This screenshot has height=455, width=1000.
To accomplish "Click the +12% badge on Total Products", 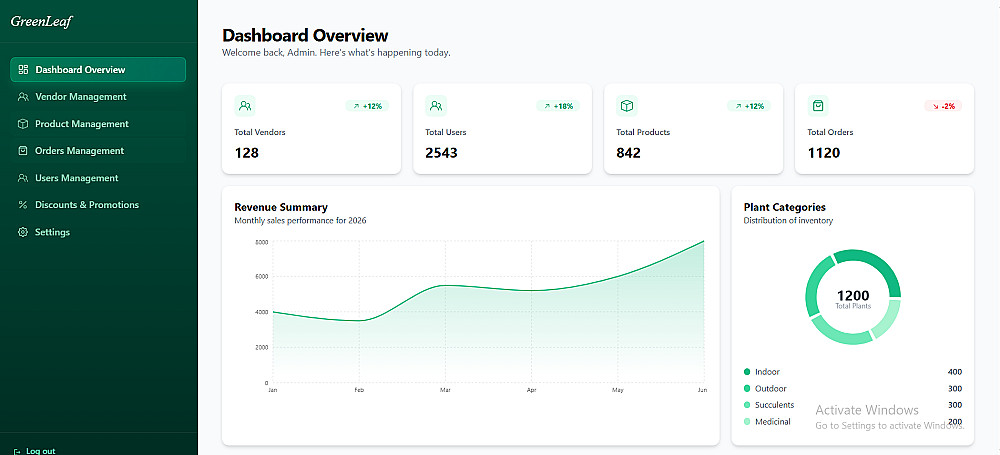I will [749, 106].
